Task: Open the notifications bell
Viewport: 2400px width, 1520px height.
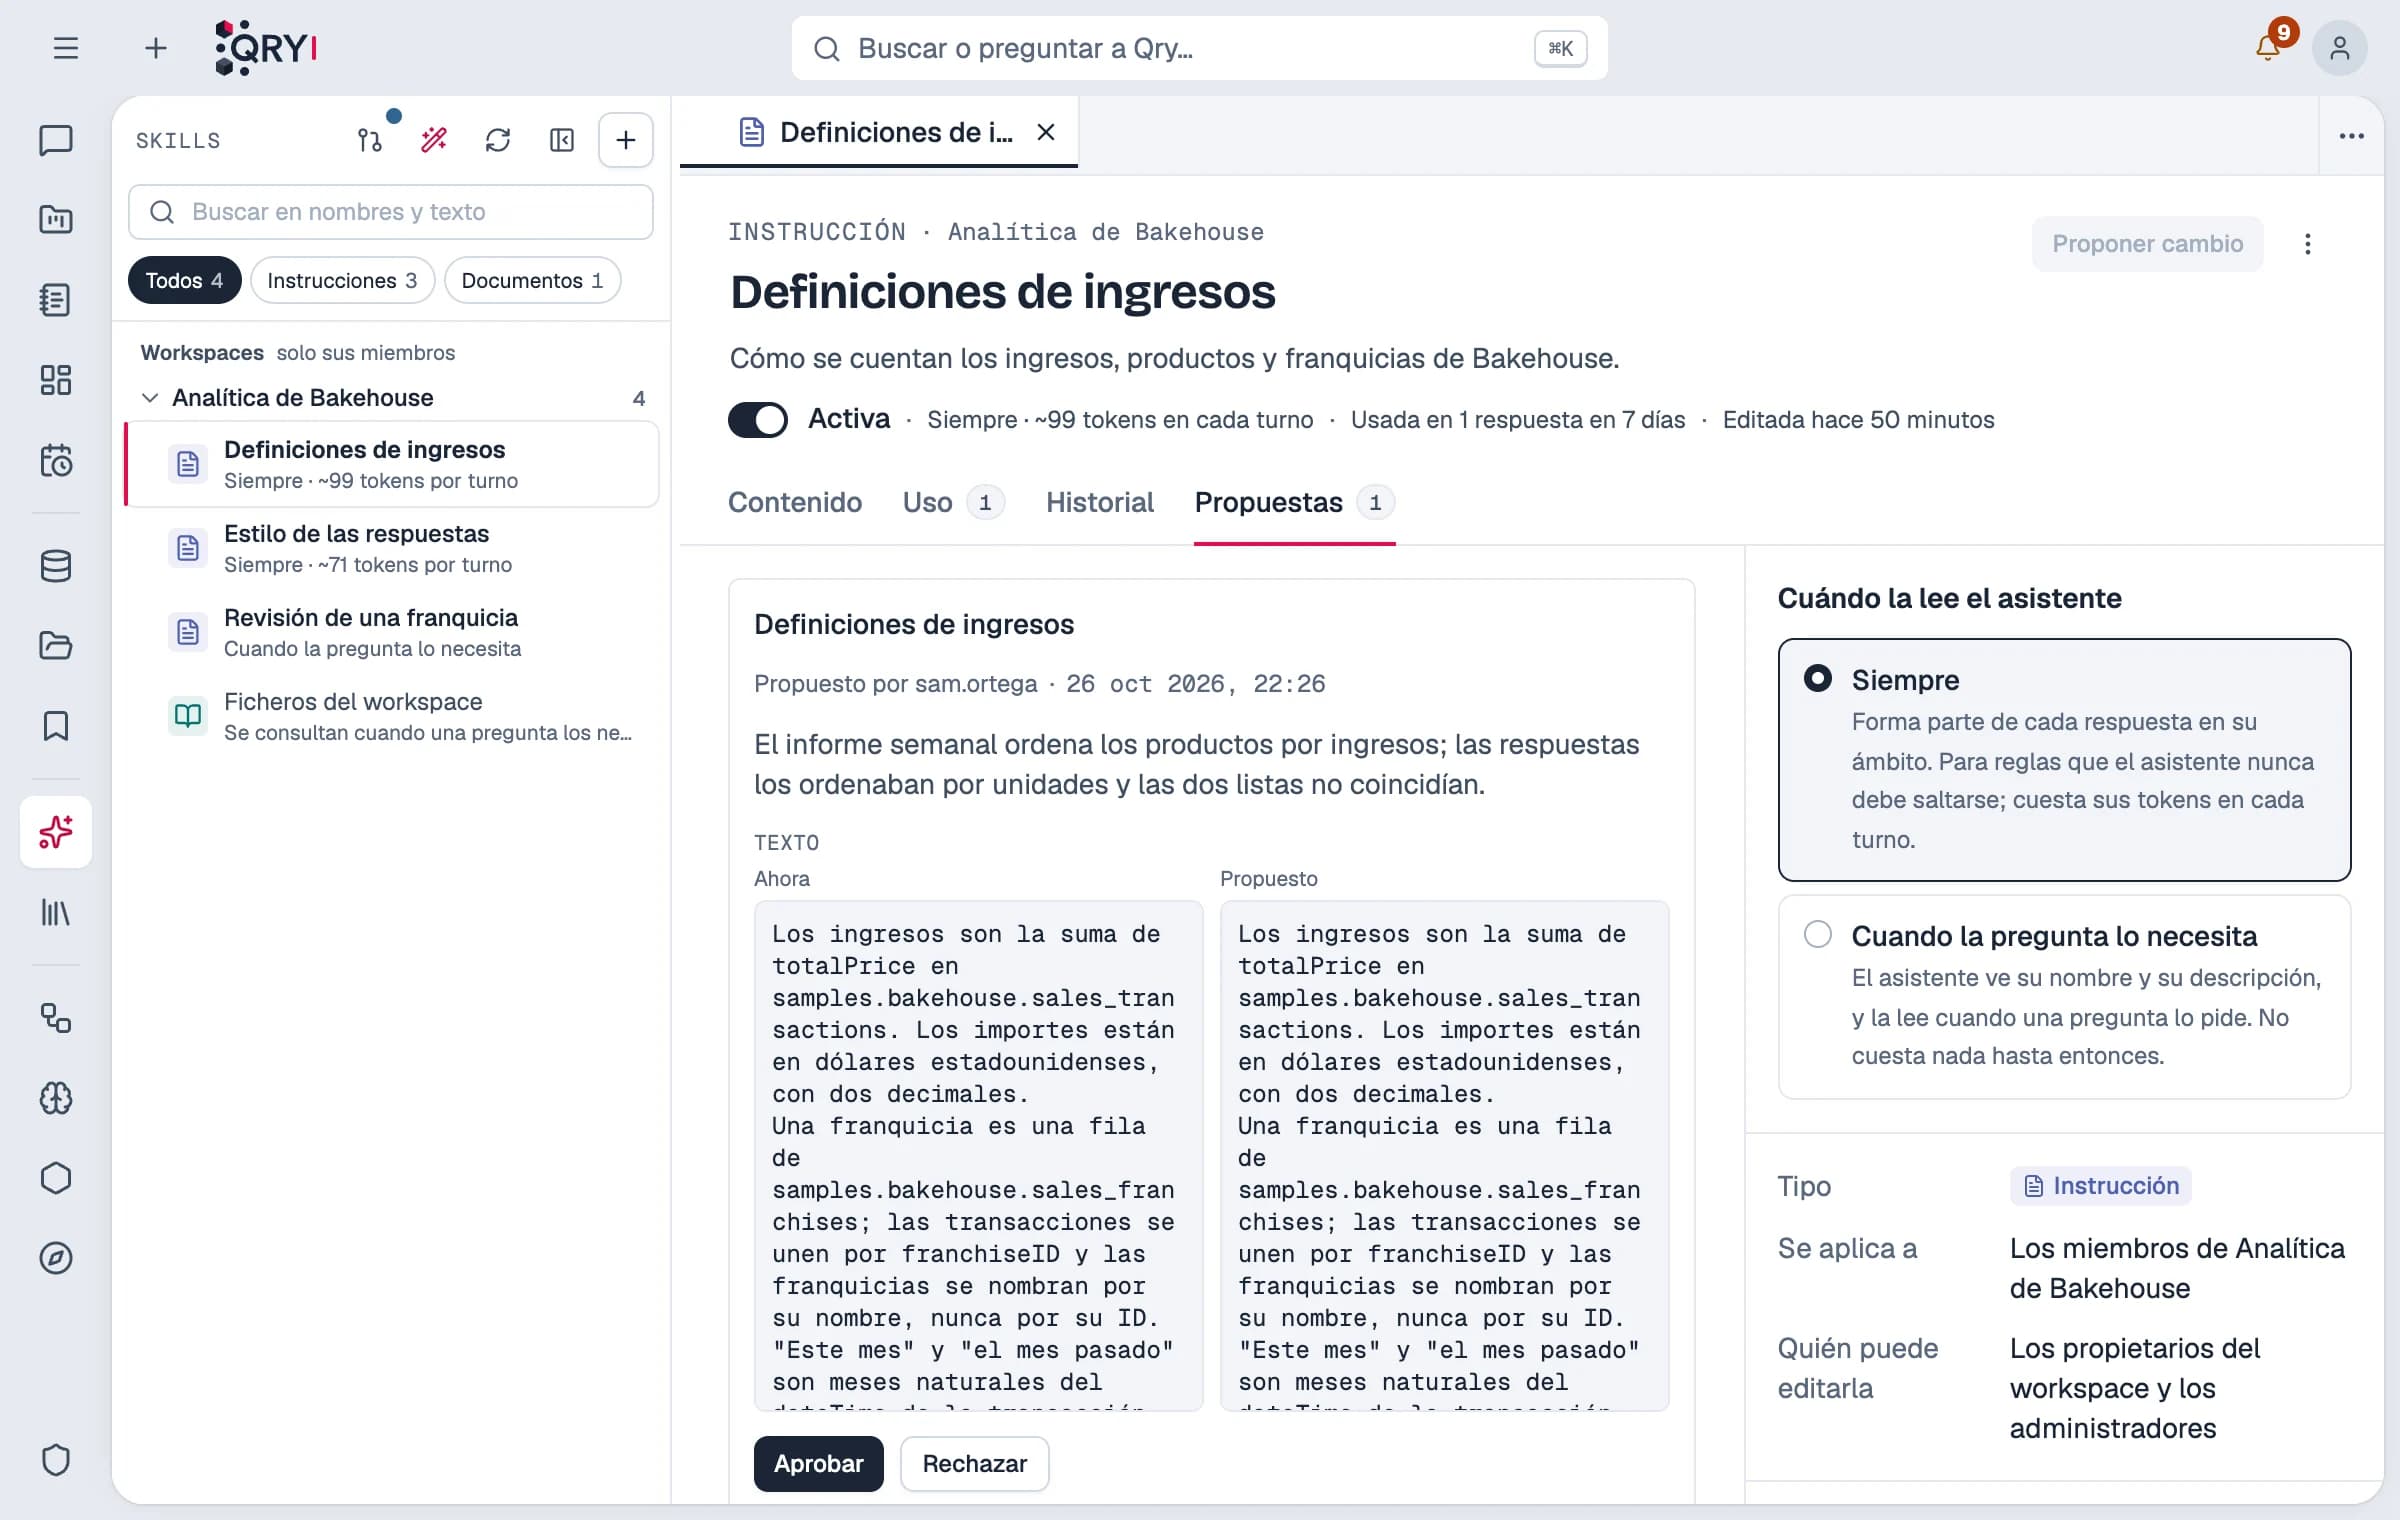Action: click(x=2268, y=48)
